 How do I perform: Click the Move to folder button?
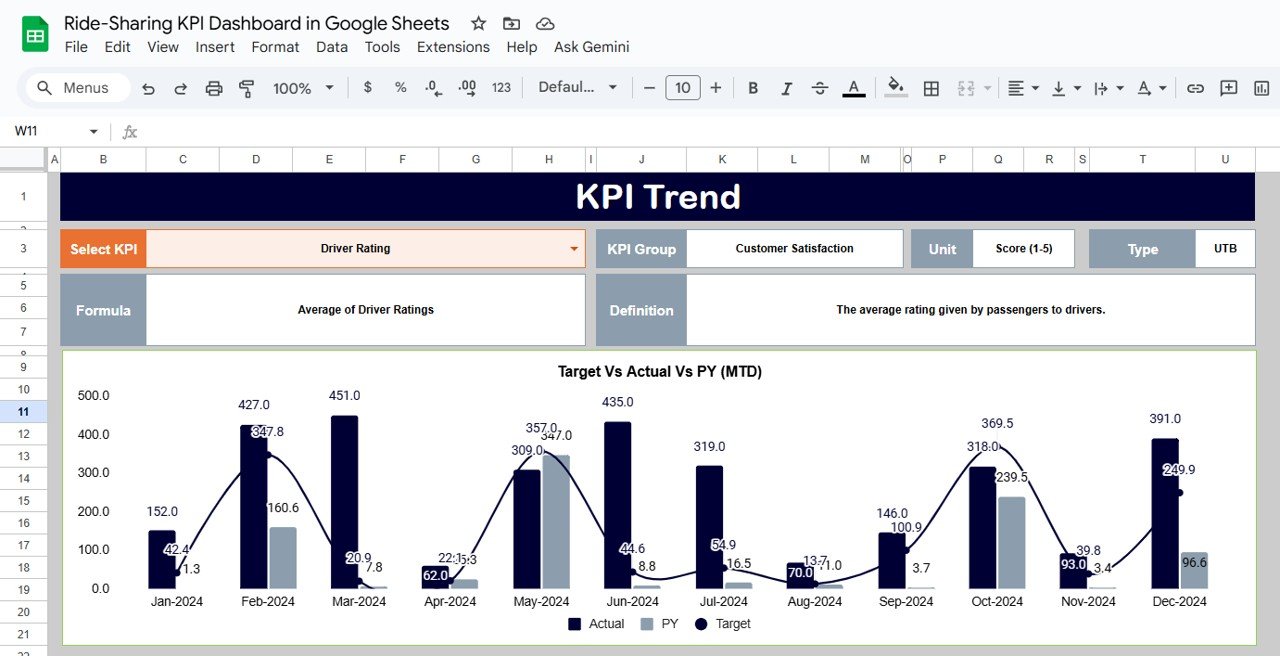(x=511, y=22)
